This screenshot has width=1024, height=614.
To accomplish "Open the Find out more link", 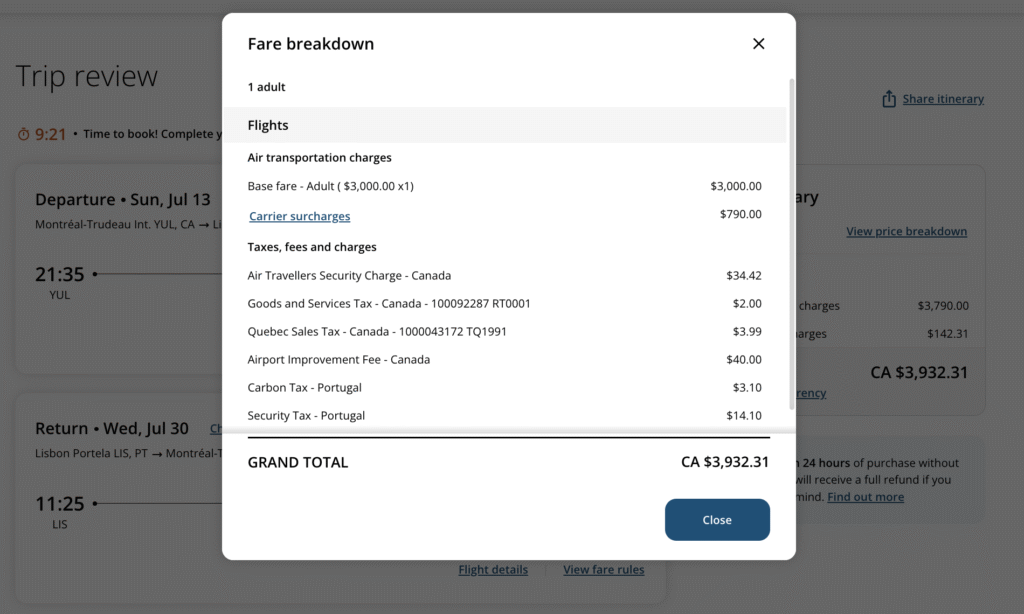I will [x=865, y=497].
